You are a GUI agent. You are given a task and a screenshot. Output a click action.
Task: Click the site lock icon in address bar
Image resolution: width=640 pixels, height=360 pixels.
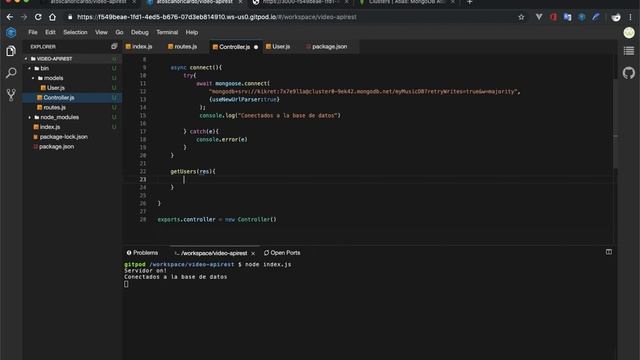point(70,17)
